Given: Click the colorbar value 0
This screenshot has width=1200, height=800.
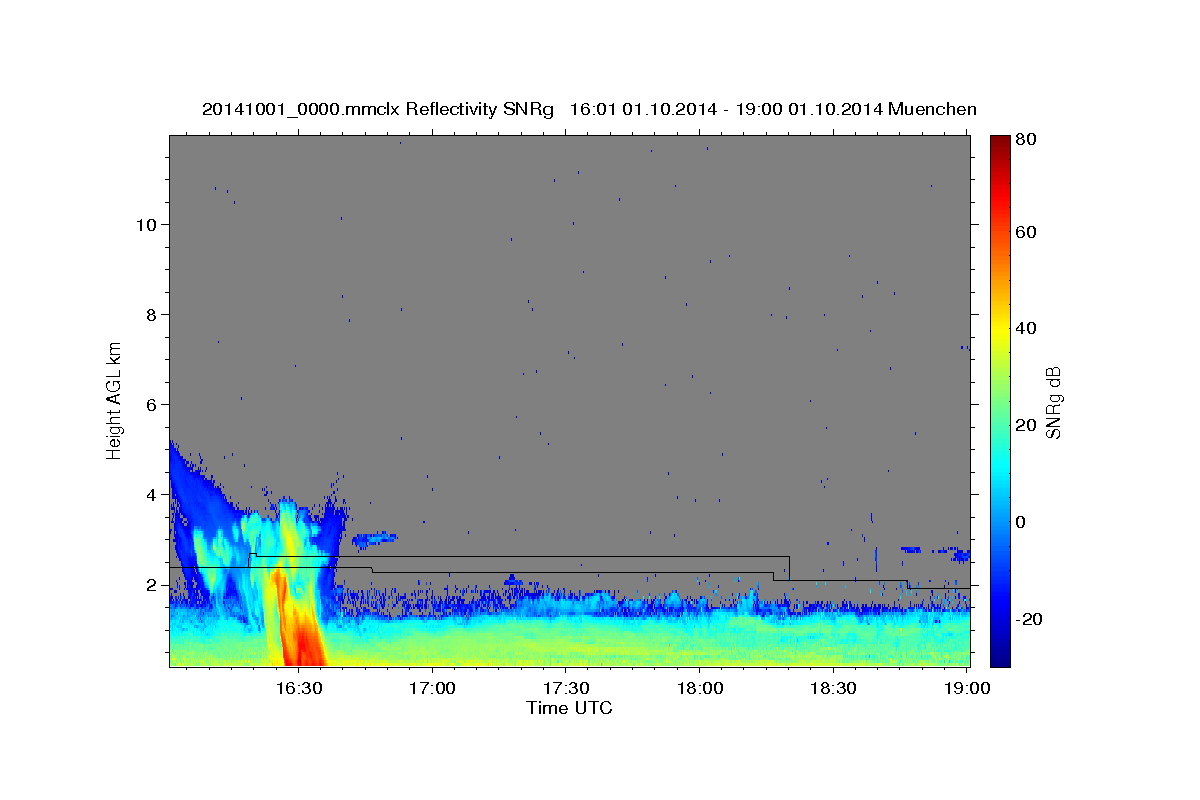Looking at the screenshot, I should (x=1022, y=522).
